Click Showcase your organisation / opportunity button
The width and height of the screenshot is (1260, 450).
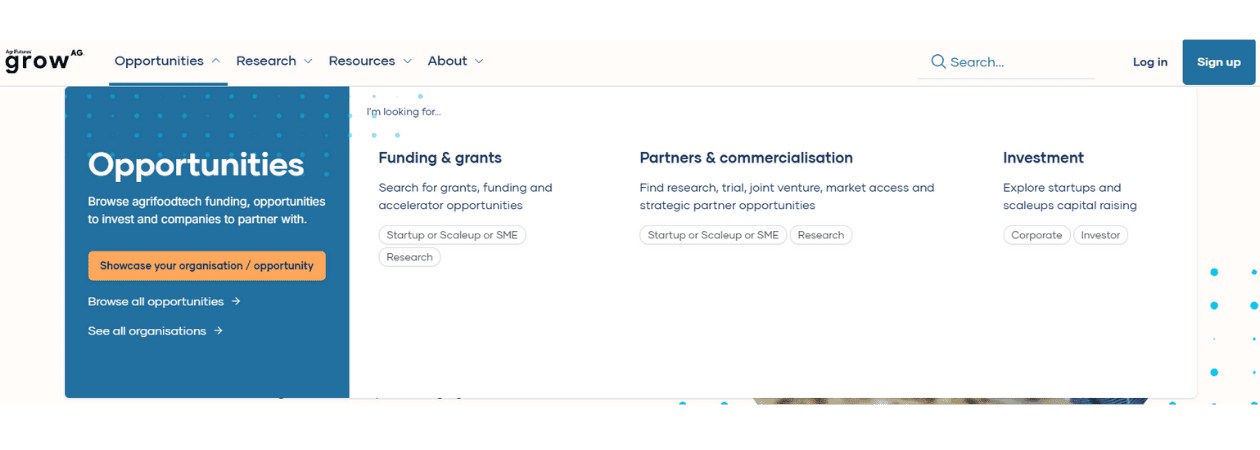[206, 266]
